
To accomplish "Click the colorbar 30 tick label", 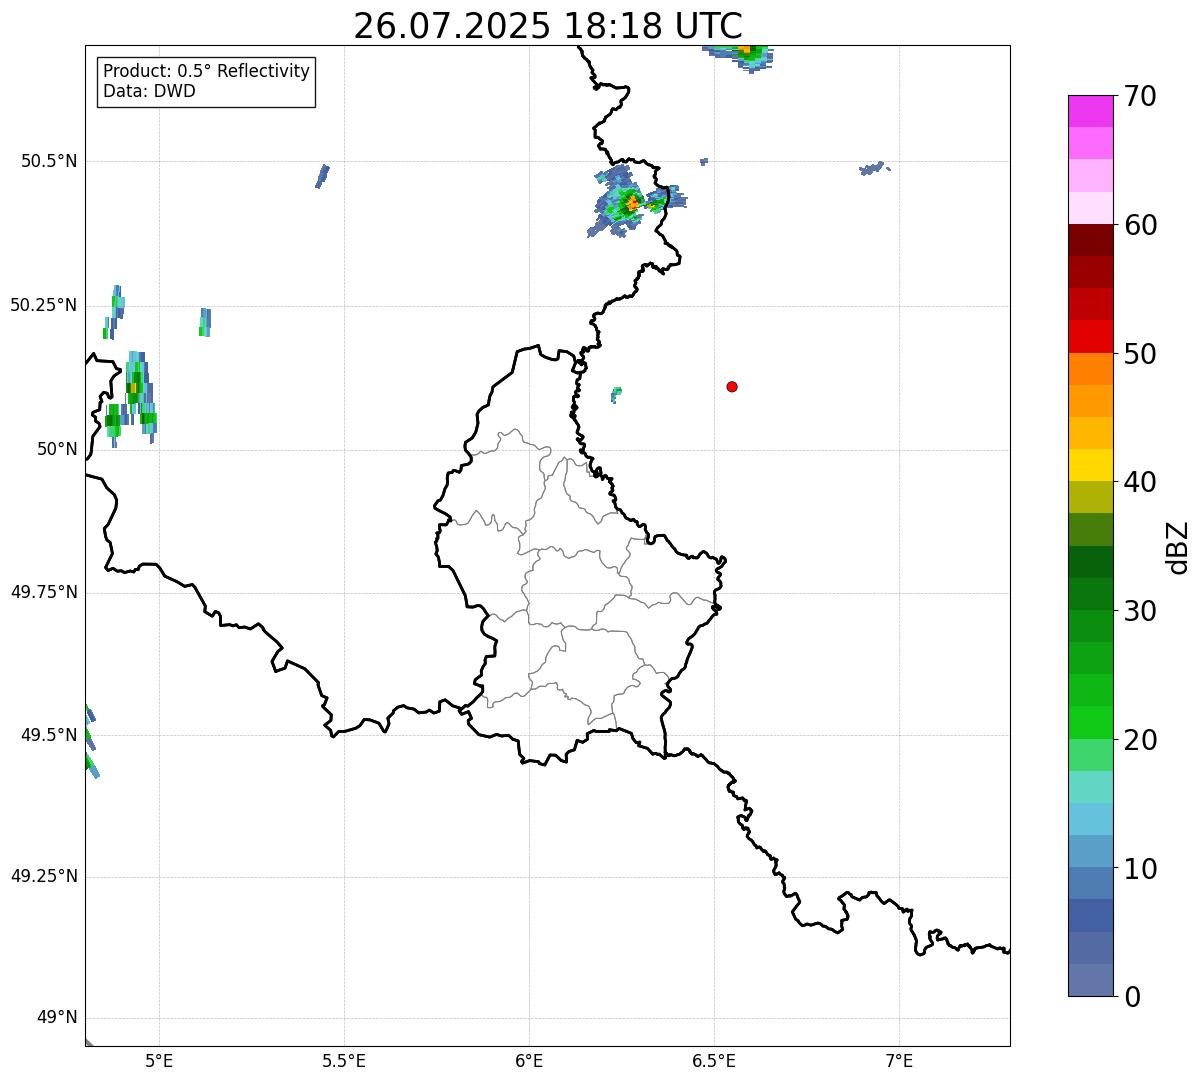I will (1140, 611).
